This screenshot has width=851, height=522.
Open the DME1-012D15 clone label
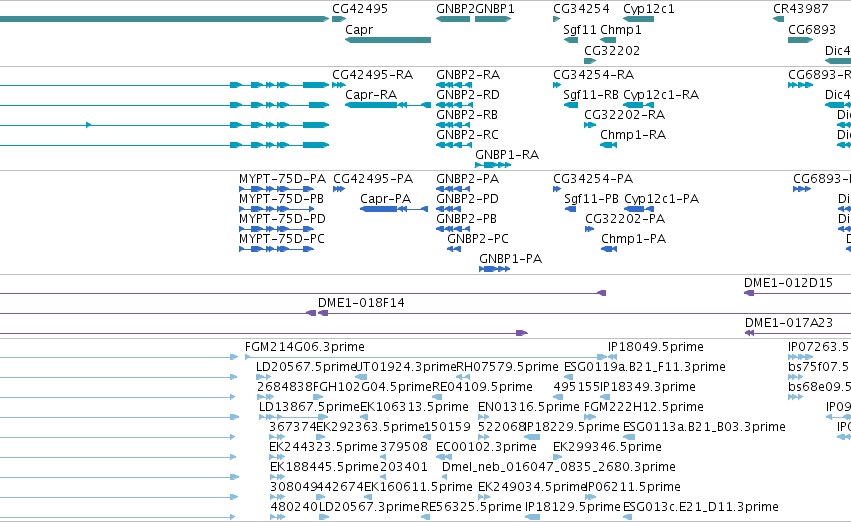[x=788, y=283]
